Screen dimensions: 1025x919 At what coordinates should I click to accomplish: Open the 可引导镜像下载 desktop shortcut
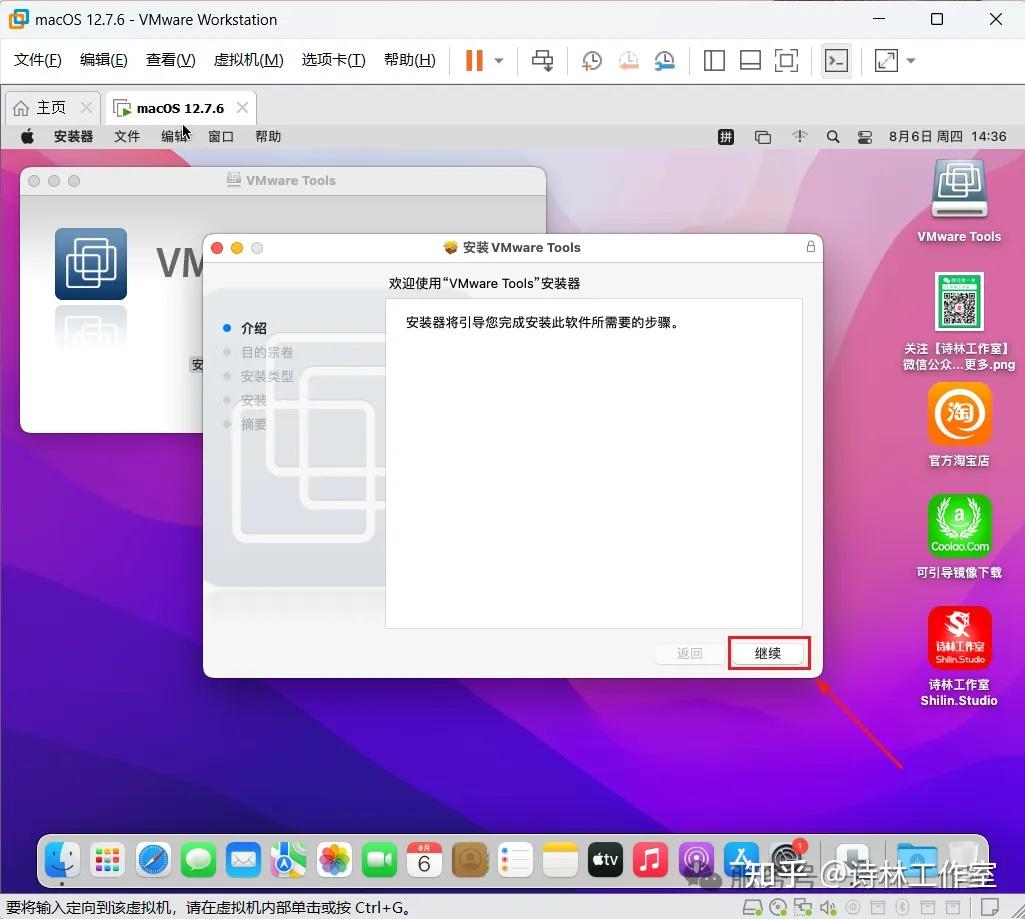point(959,537)
